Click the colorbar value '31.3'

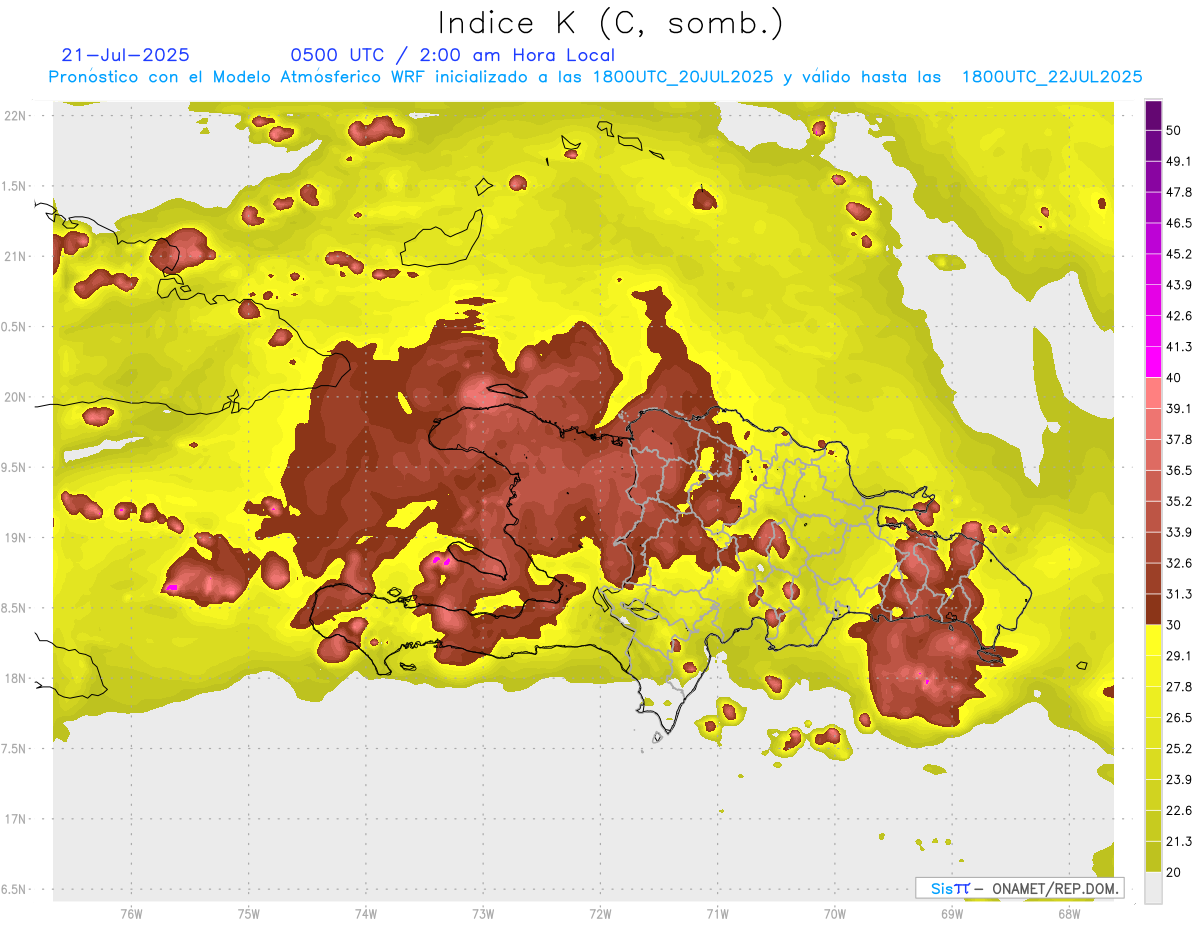[x=1179, y=594]
